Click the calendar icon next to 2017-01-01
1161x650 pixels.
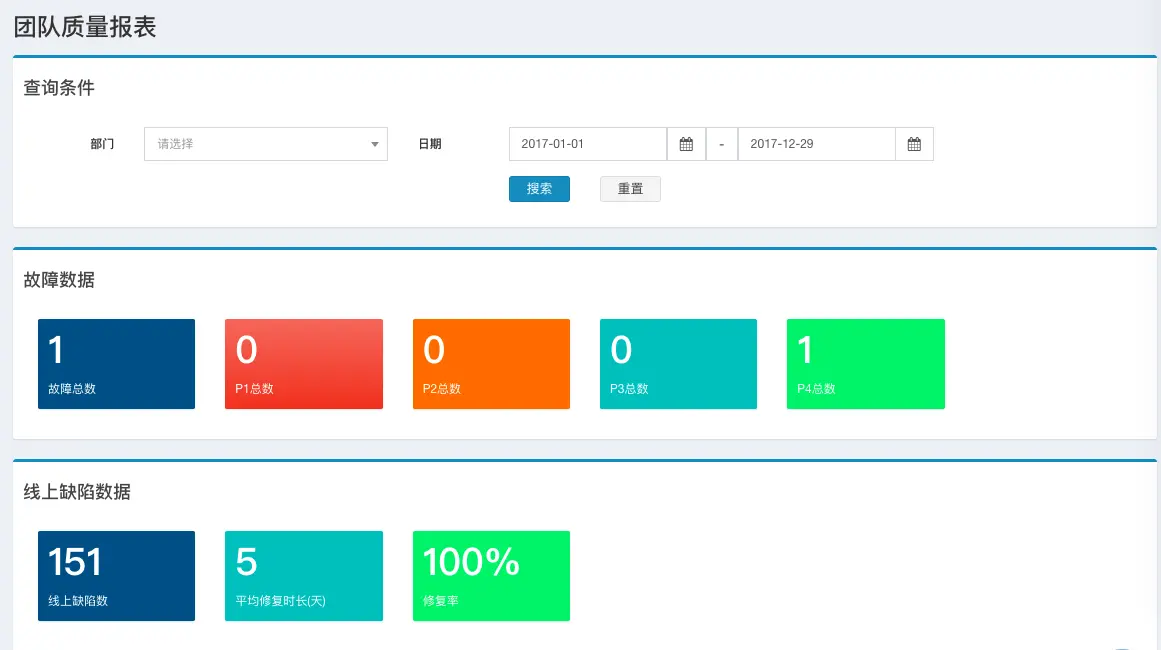687,143
